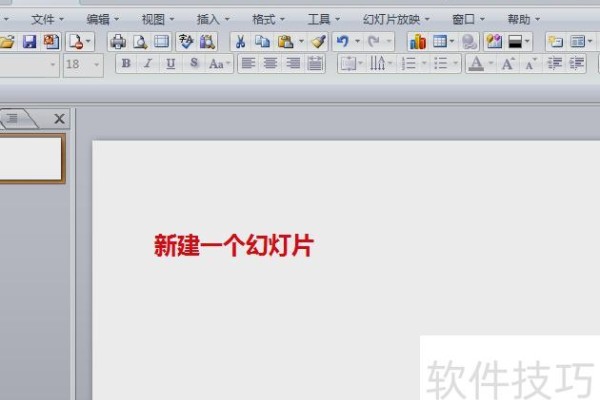
Task: Click the distributed alignment icon
Action: click(315, 64)
